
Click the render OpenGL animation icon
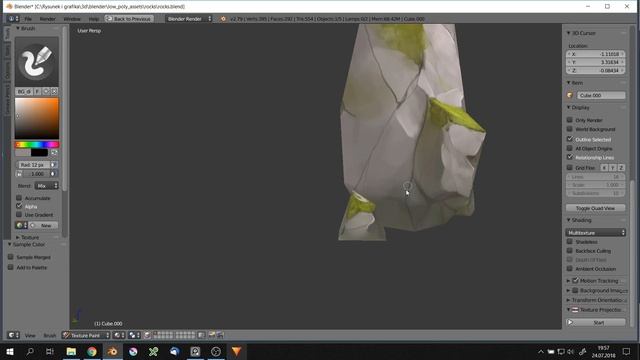[x=220, y=335]
